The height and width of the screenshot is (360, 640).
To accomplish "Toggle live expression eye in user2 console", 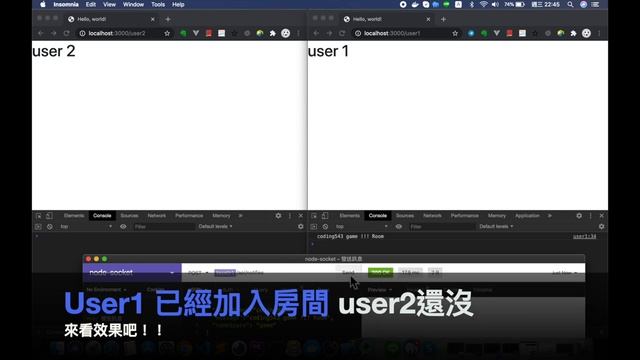I will (123, 227).
